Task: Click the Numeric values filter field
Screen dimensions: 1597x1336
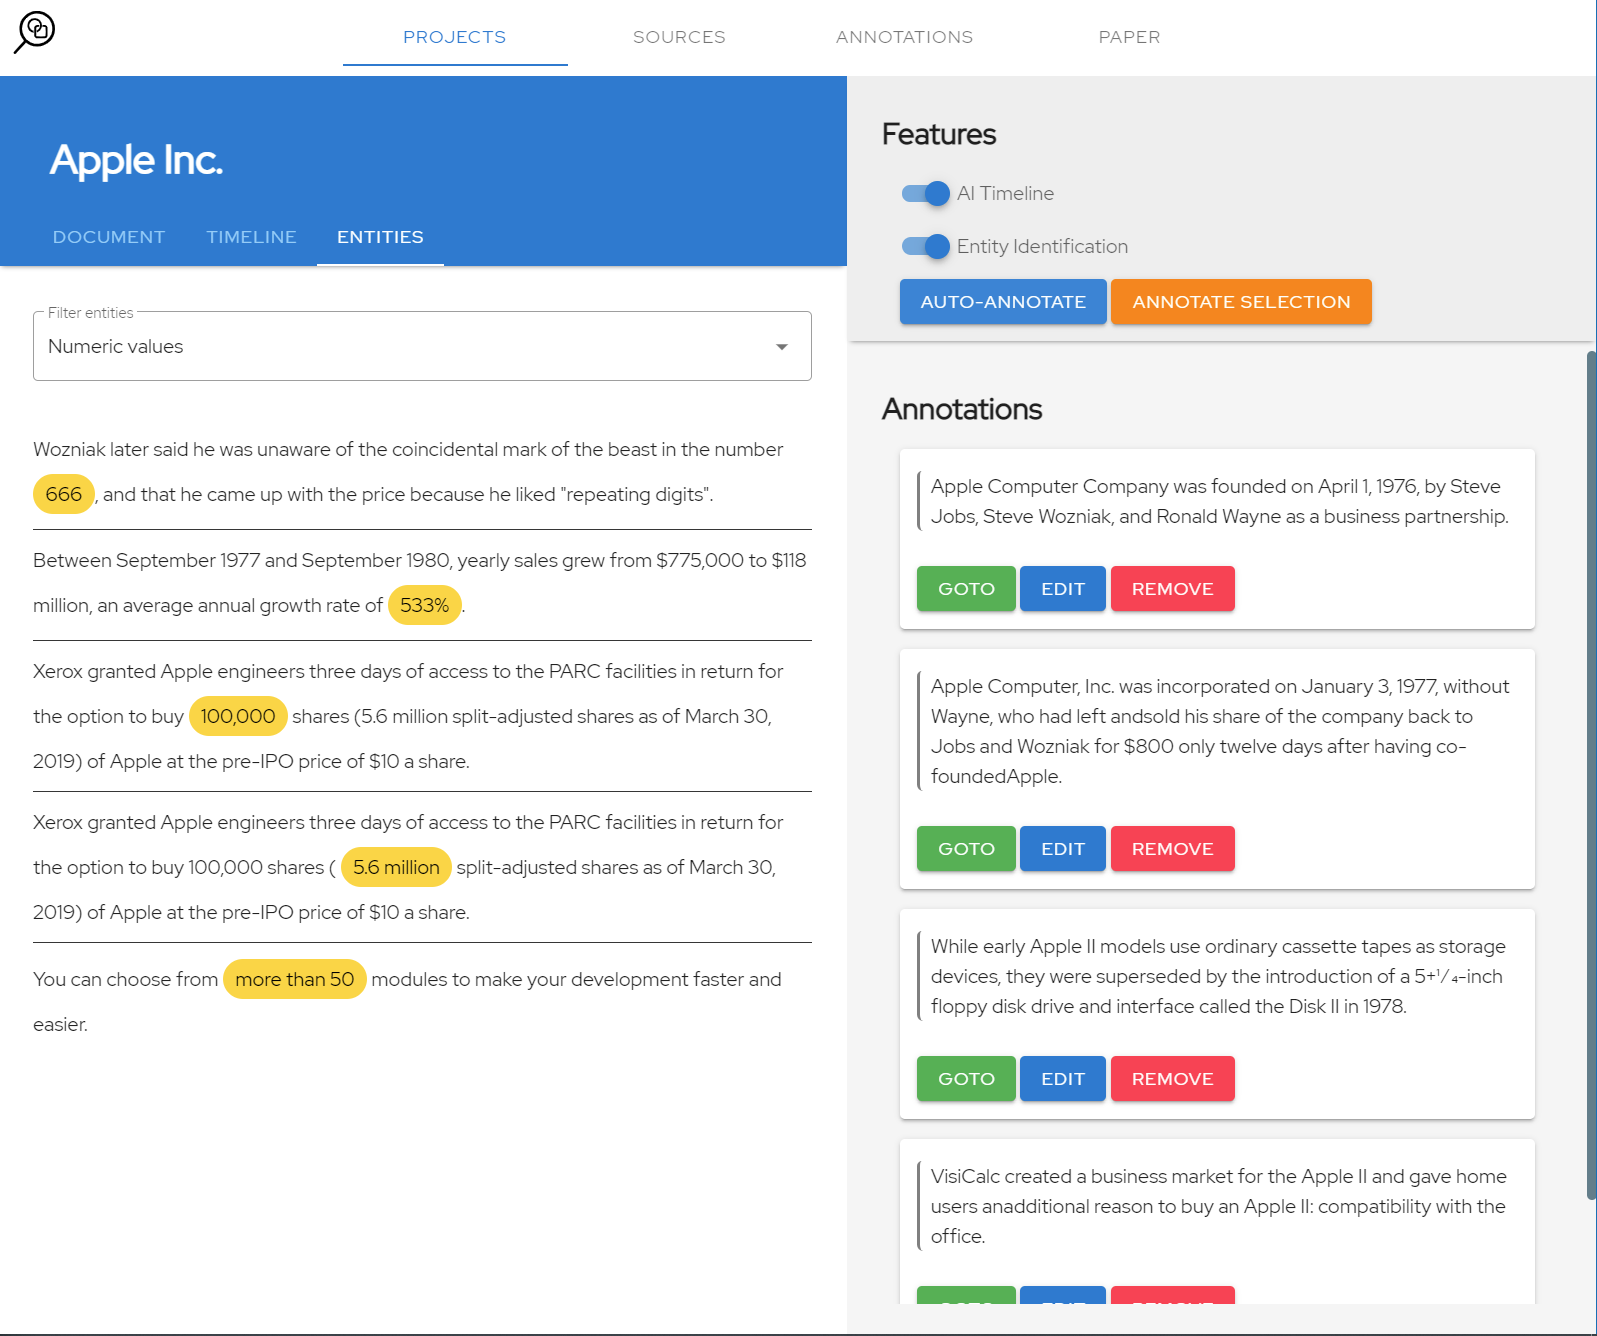Action: pos(422,346)
